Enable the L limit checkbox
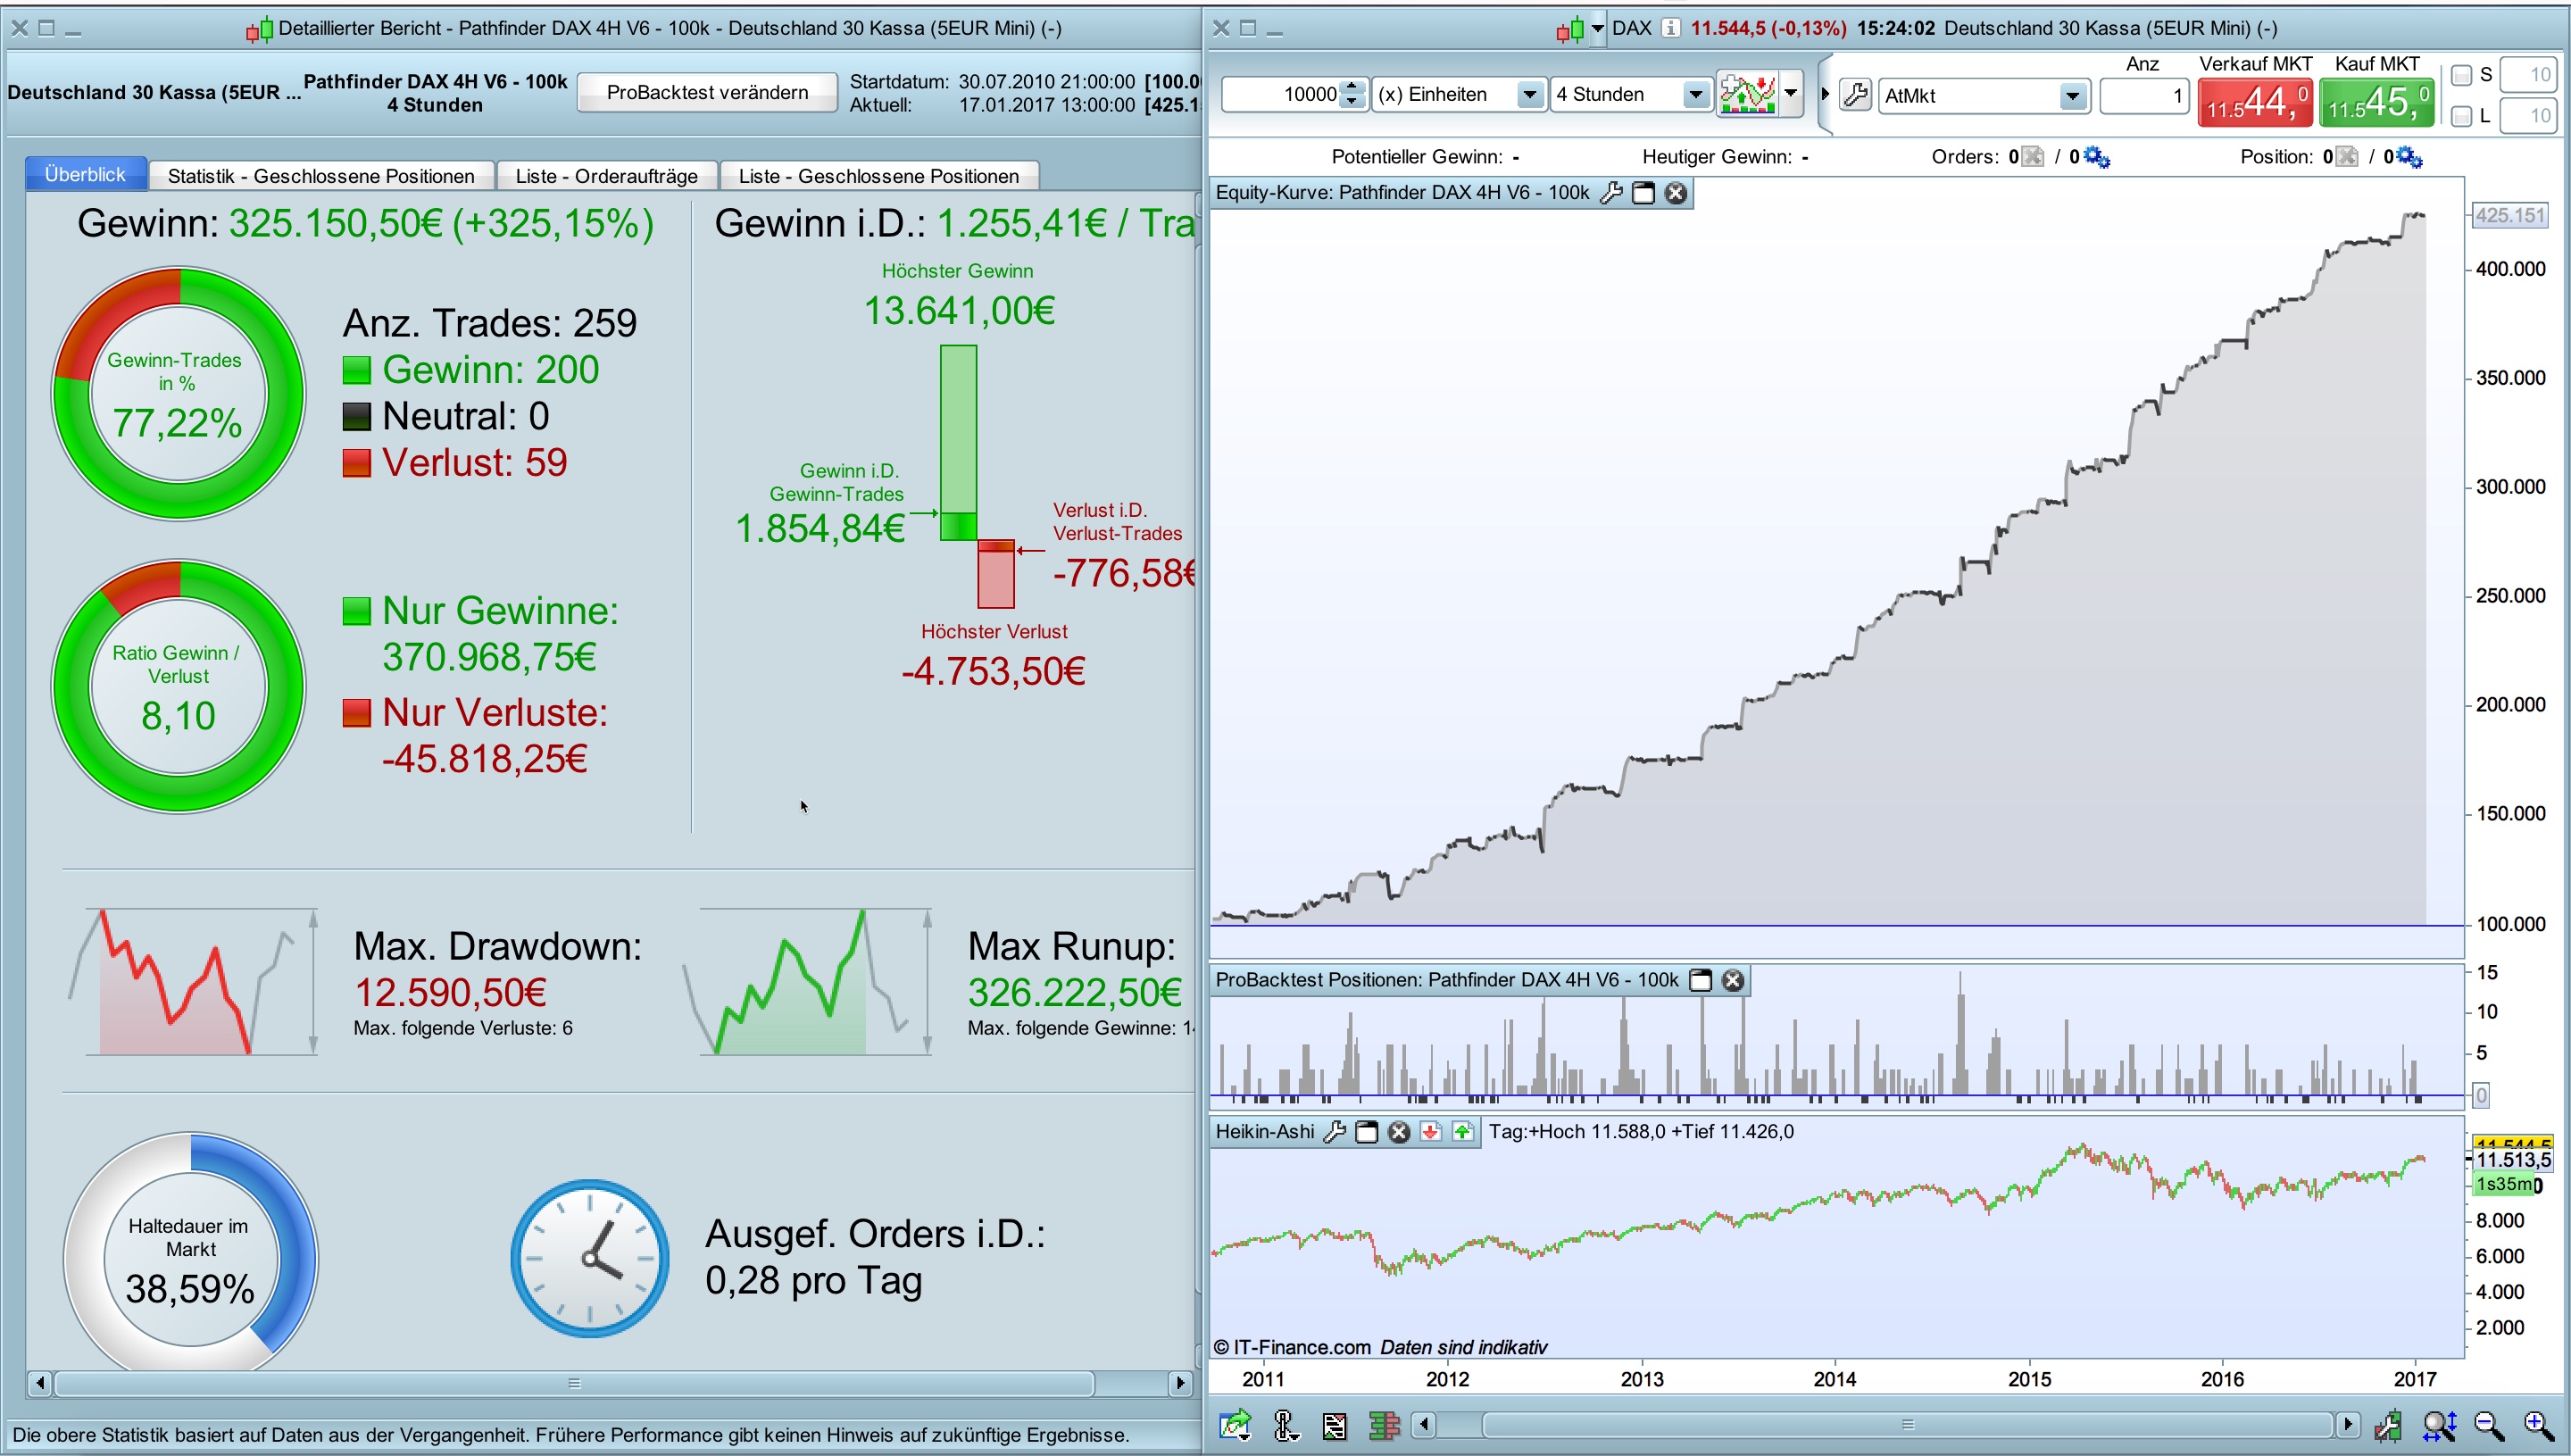This screenshot has height=1456, width=2571. click(2462, 117)
